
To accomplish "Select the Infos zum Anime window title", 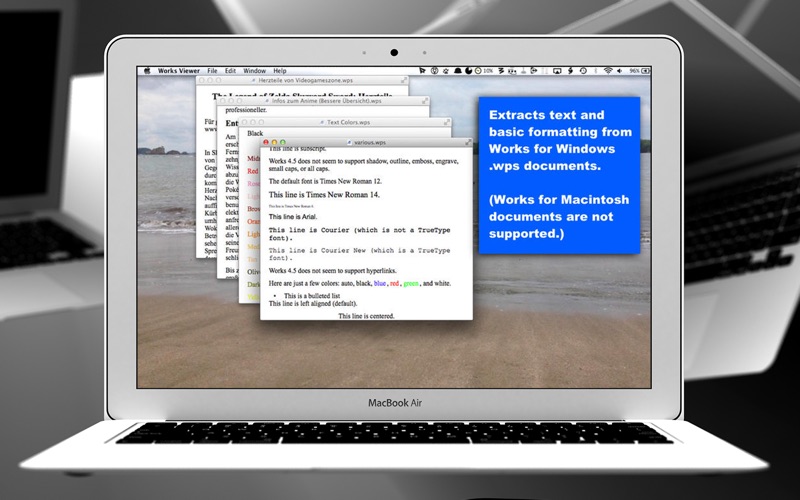I will click(327, 101).
